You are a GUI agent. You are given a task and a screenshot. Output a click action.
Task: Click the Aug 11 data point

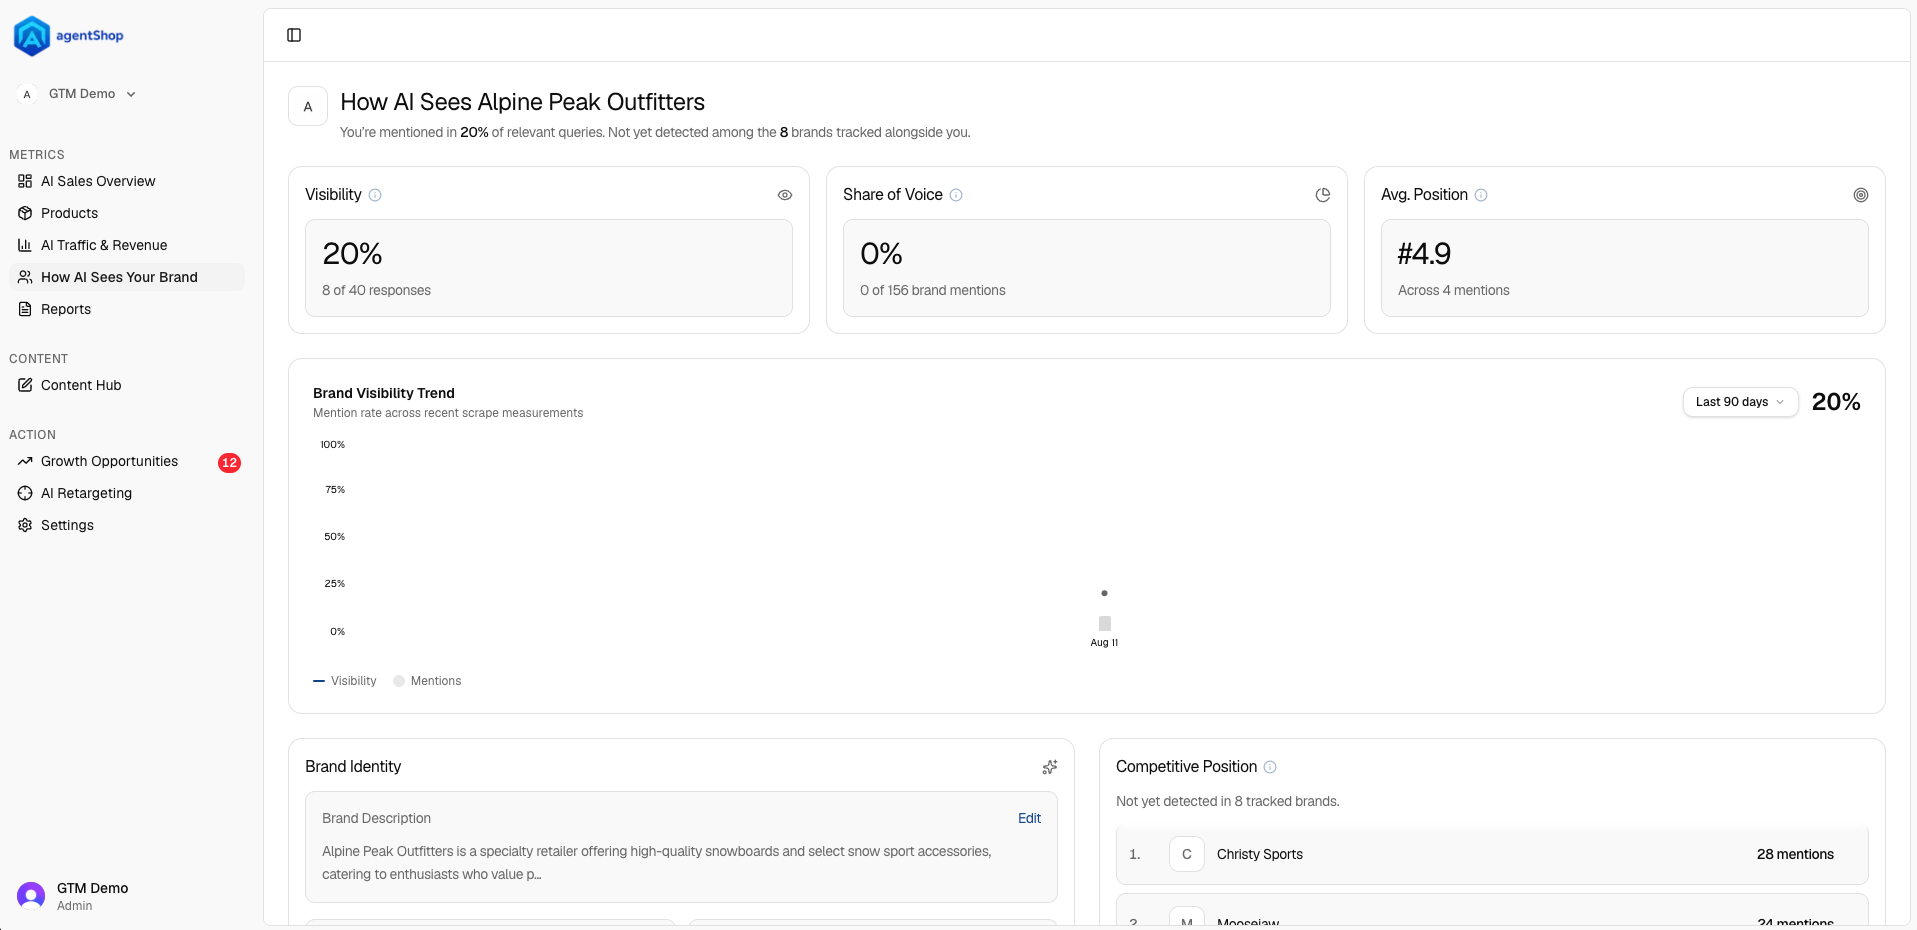(1104, 593)
